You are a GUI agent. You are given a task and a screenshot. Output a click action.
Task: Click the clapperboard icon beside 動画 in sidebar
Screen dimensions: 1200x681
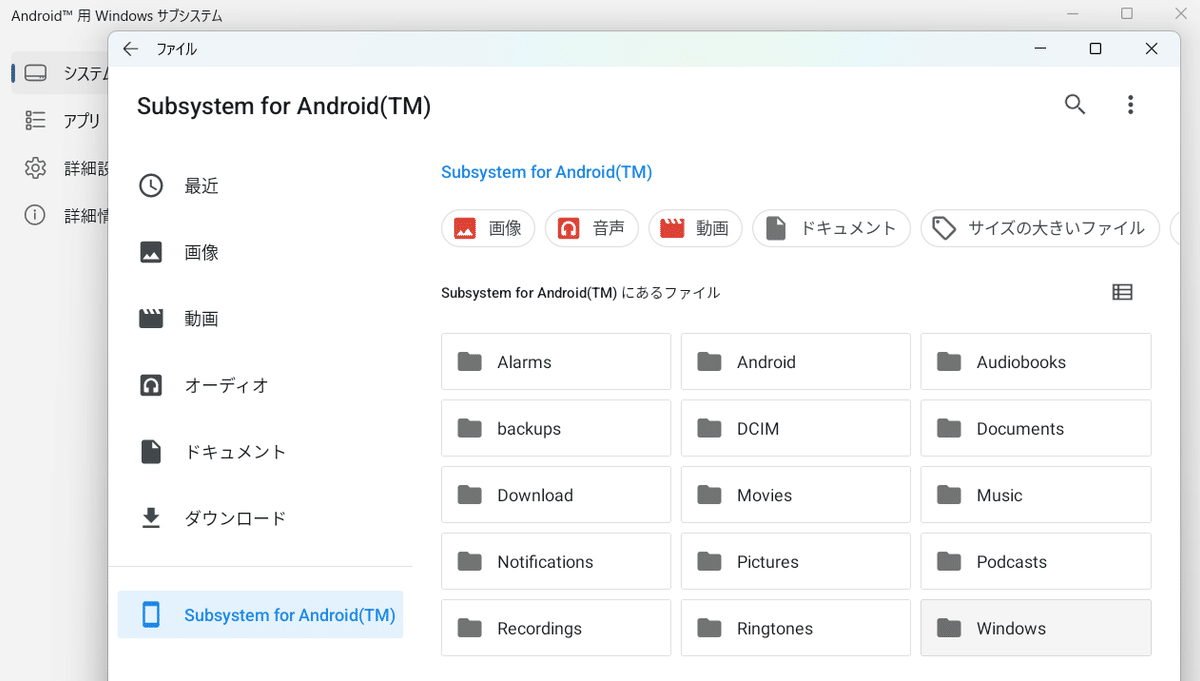tap(151, 319)
